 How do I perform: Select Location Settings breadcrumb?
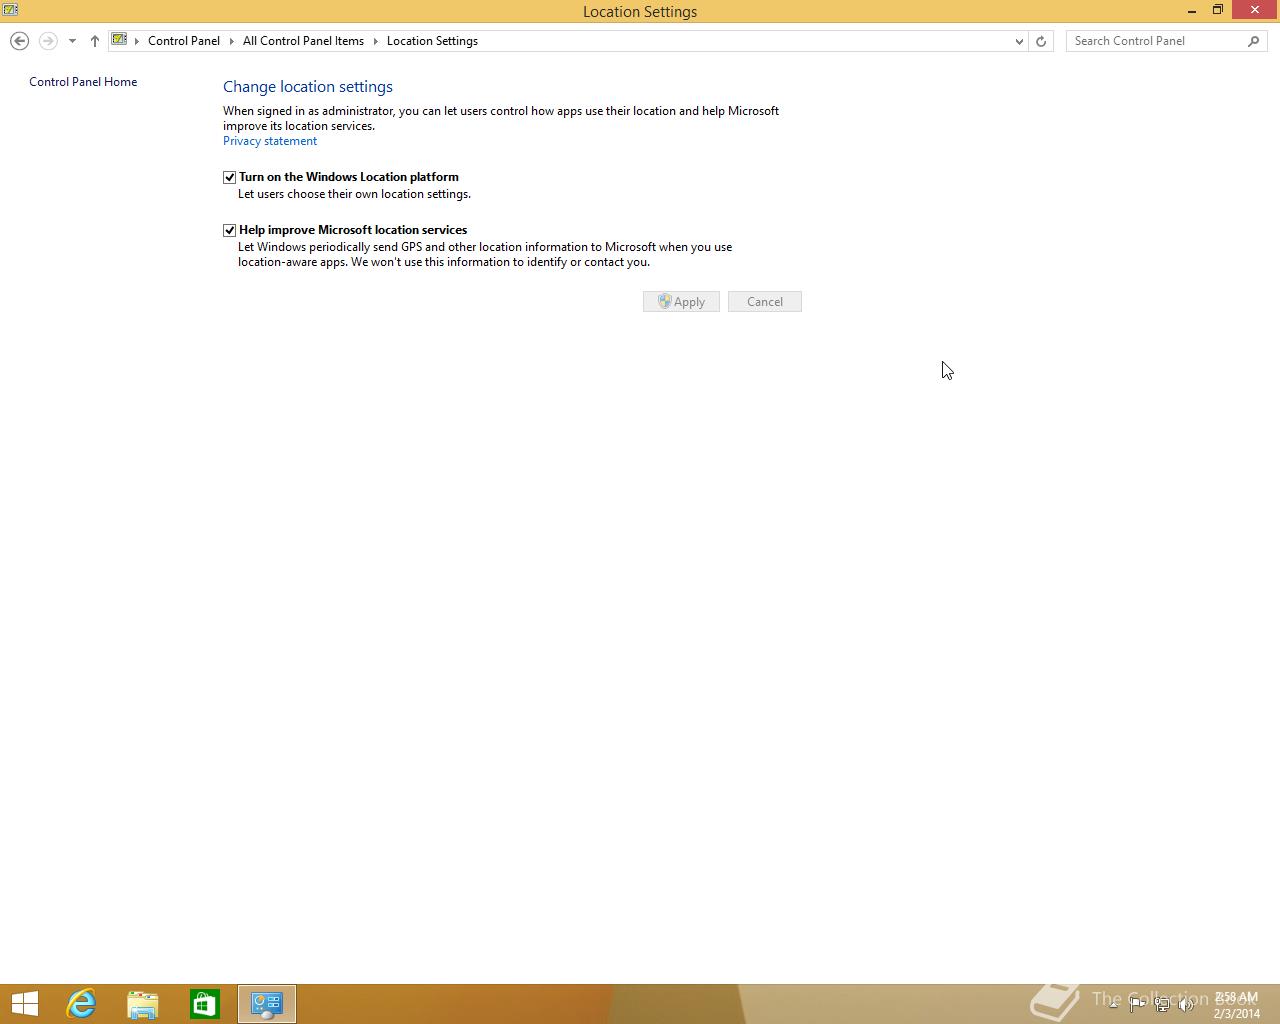[432, 41]
